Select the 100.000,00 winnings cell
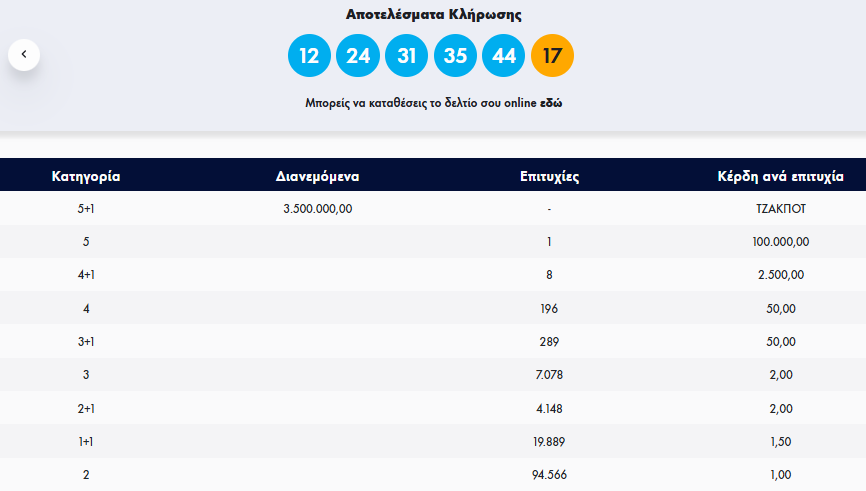The image size is (866, 491). tap(780, 242)
